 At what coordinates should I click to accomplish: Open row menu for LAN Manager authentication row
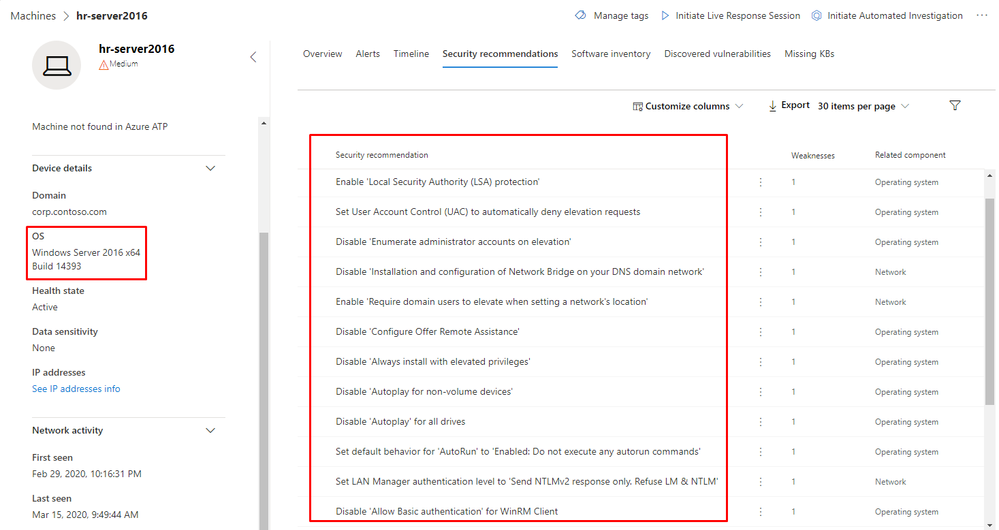tap(760, 482)
